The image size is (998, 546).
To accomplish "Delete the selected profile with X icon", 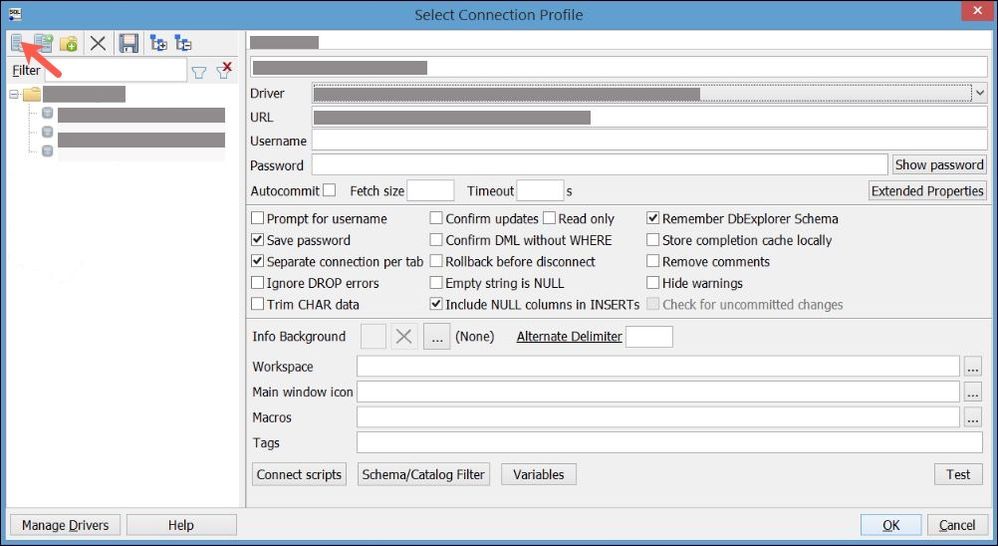I will pyautogui.click(x=97, y=43).
